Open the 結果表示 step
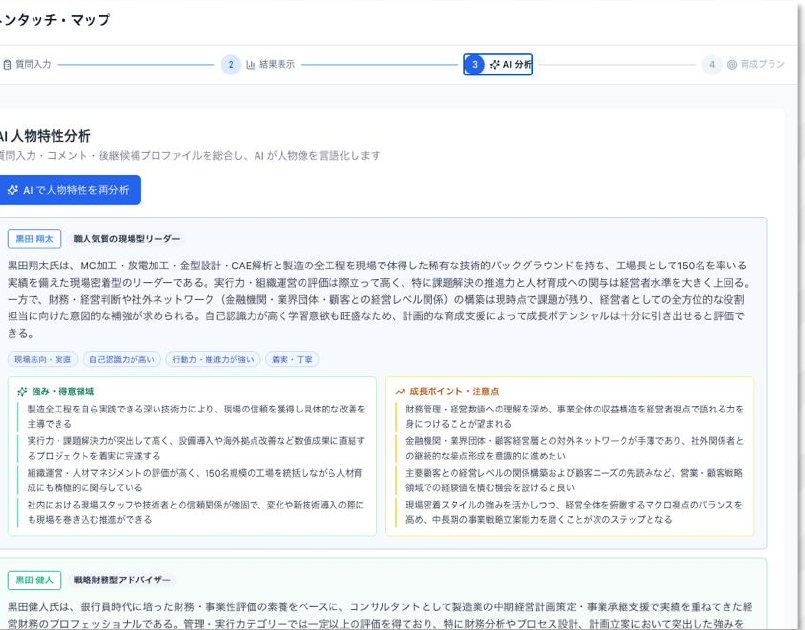The height and width of the screenshot is (630, 805). (x=277, y=65)
